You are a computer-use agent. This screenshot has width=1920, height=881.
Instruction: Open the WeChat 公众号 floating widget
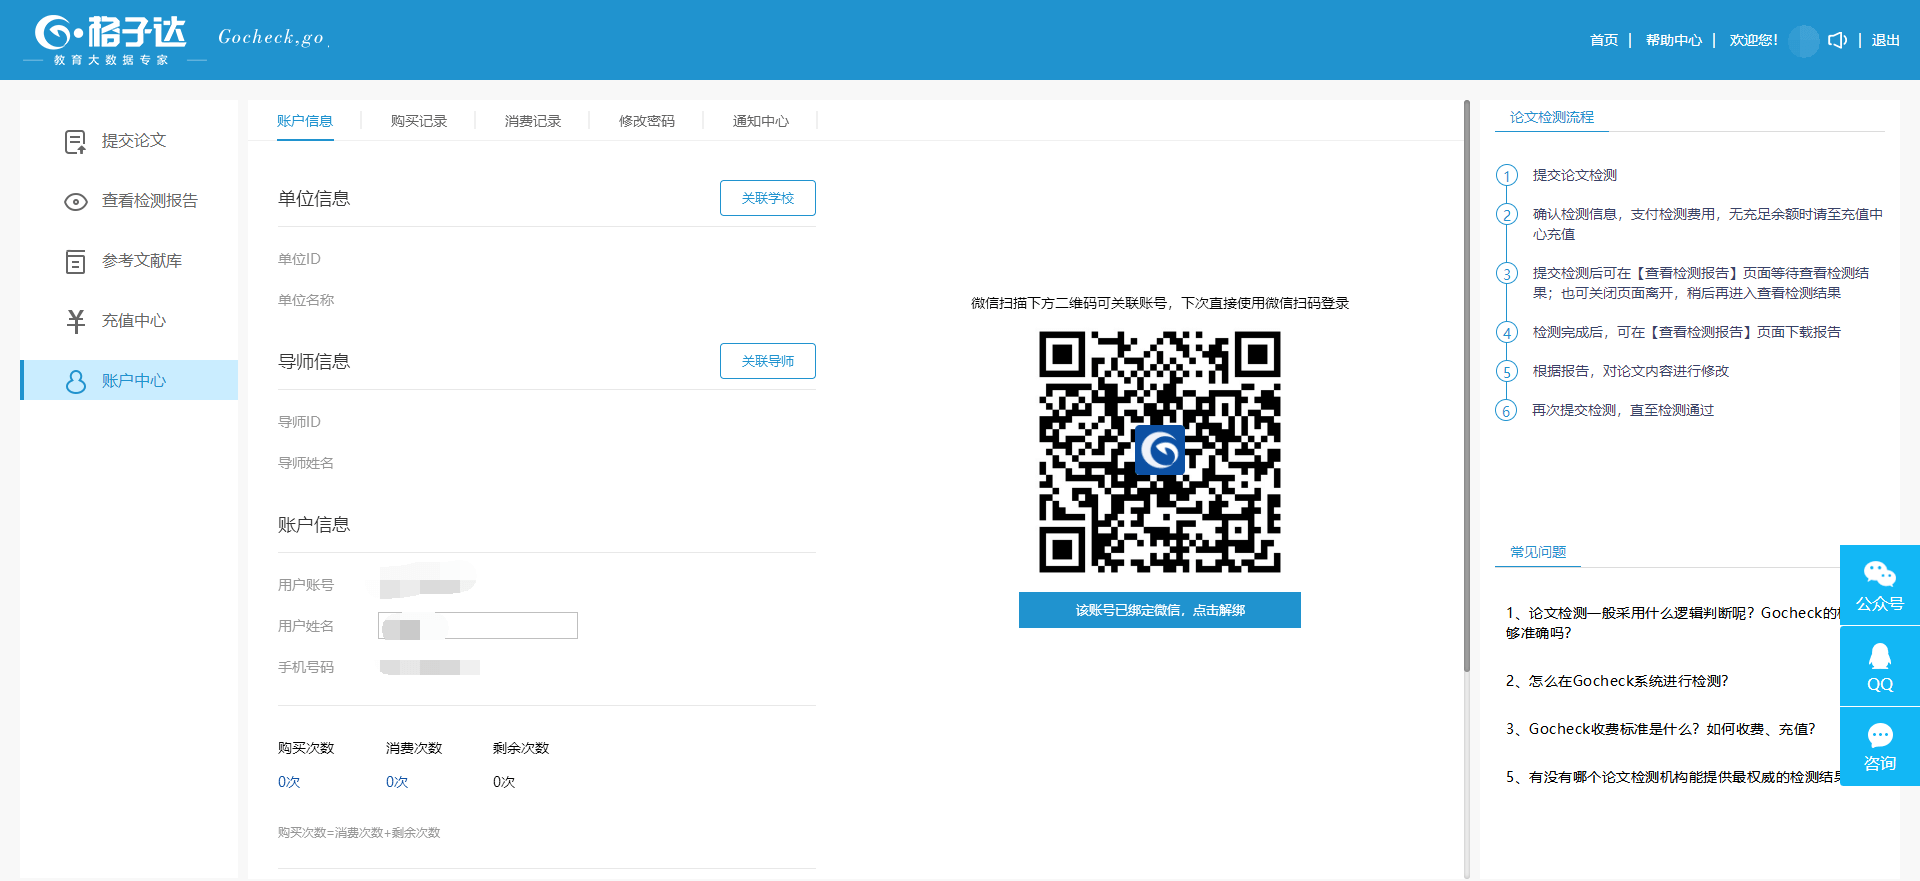pos(1880,585)
